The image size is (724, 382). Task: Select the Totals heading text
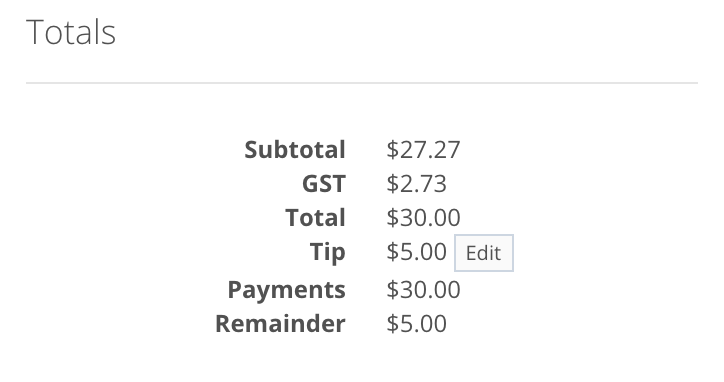(x=71, y=32)
